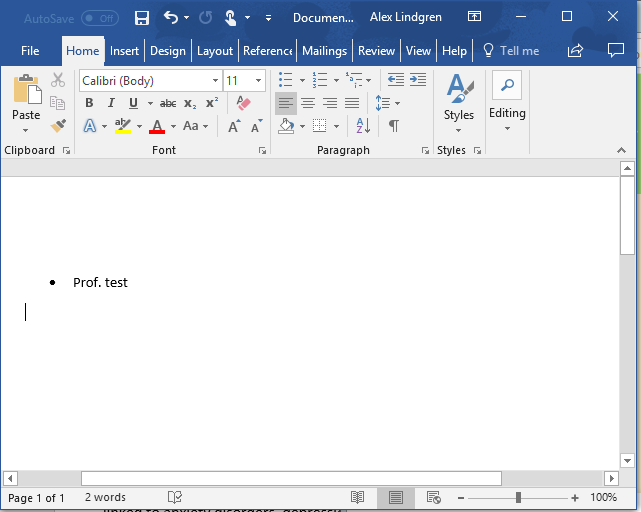Image resolution: width=641 pixels, height=512 pixels.
Task: Switch to the Design tab
Action: coord(168,51)
